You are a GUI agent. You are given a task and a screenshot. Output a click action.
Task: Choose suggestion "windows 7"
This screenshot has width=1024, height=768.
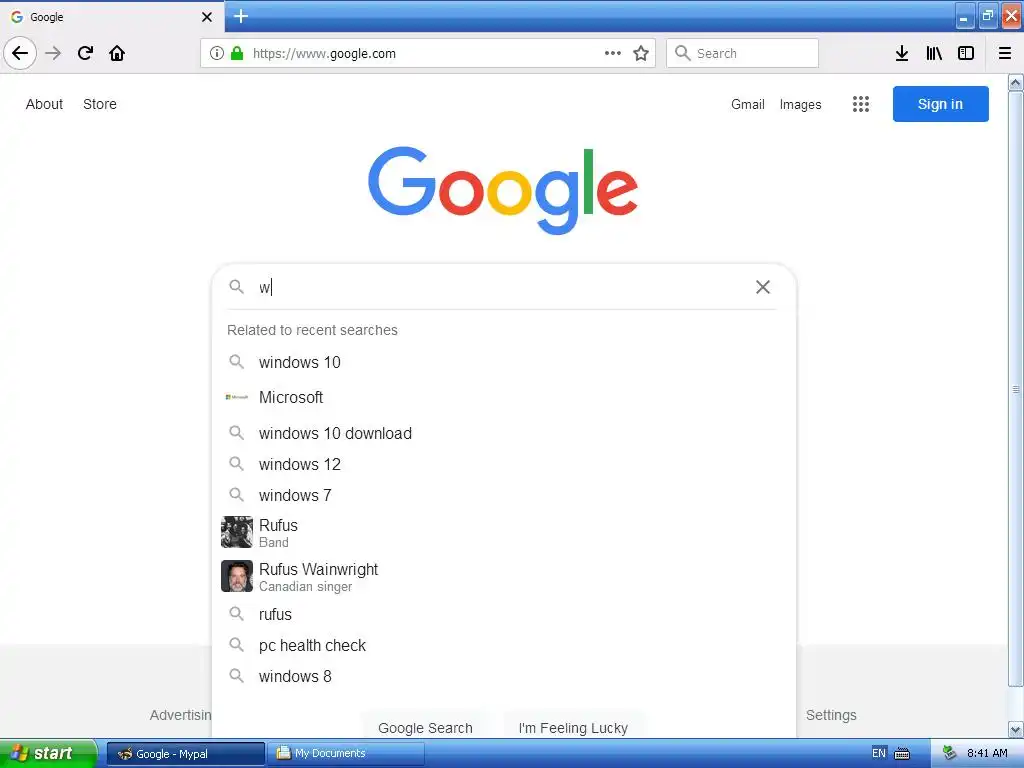(504, 495)
